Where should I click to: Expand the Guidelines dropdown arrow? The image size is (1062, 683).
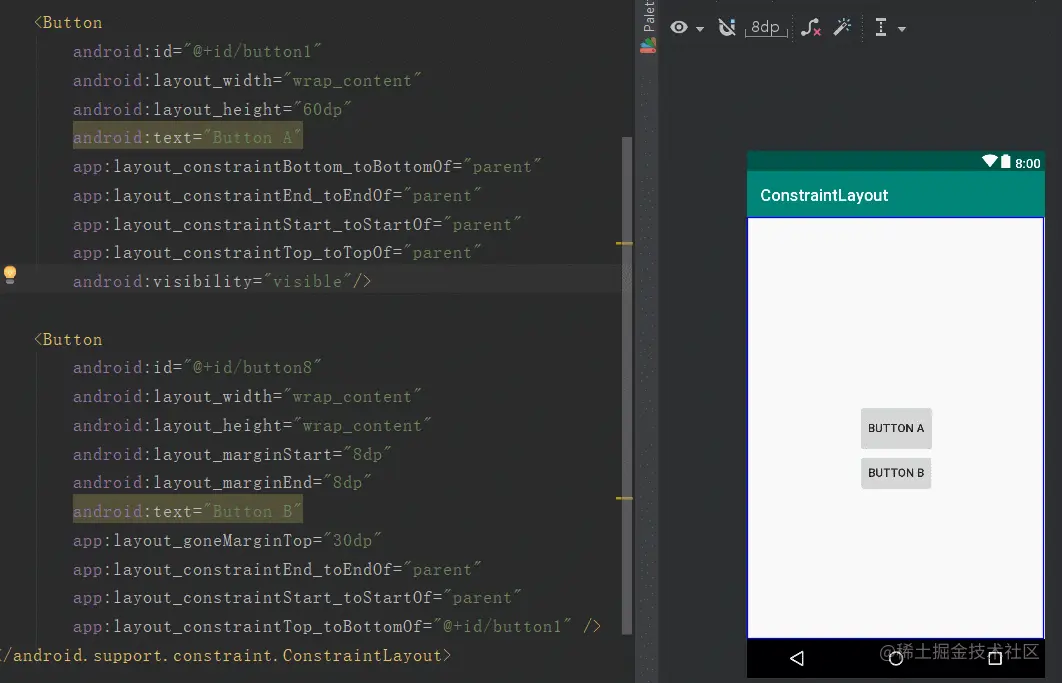(901, 29)
